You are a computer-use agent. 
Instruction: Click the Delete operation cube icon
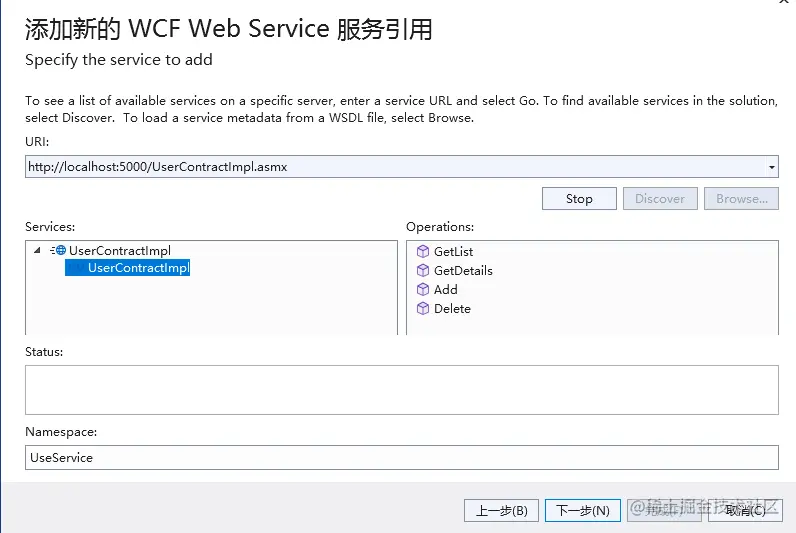point(423,309)
